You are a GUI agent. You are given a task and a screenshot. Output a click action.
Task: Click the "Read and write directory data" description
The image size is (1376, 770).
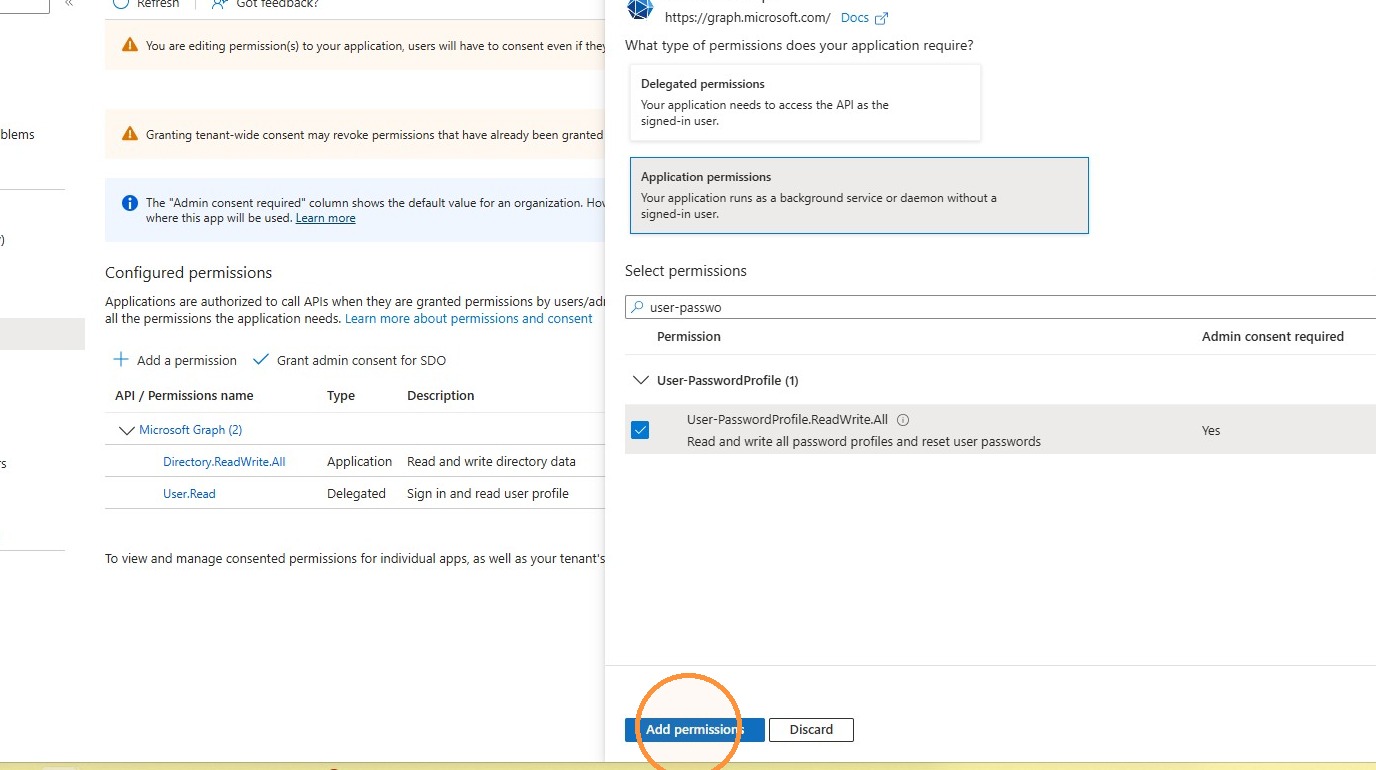coord(491,462)
